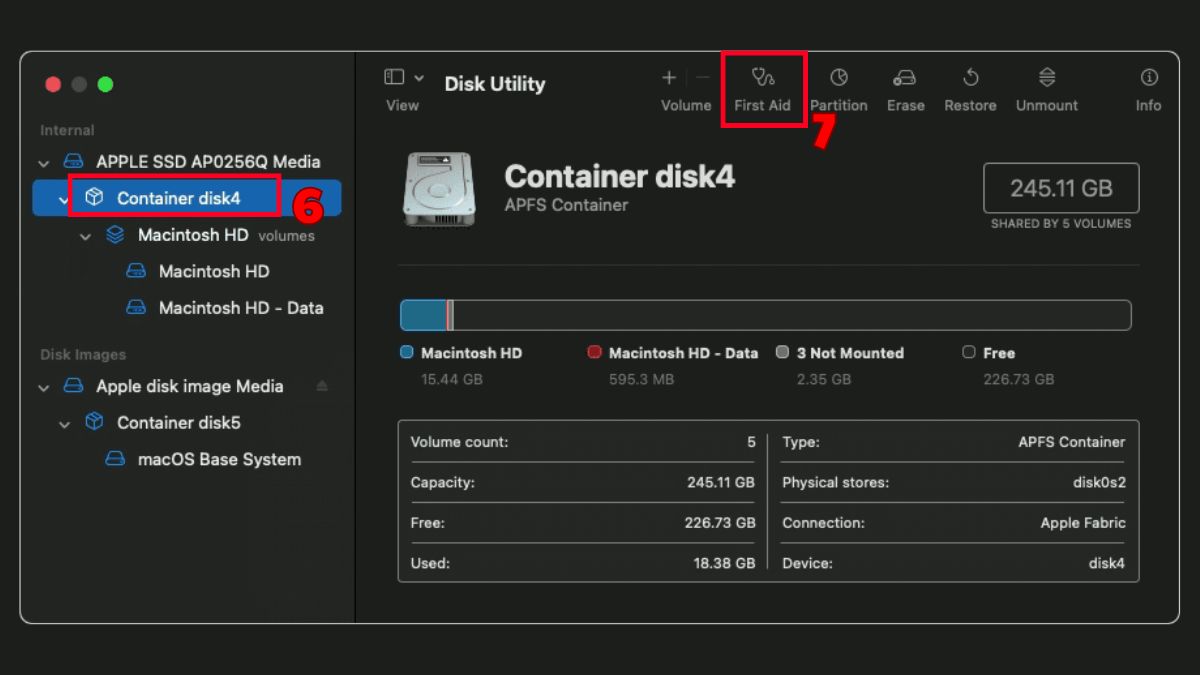Click the Disk Utility window title
1200x675 pixels.
pyautogui.click(x=495, y=83)
